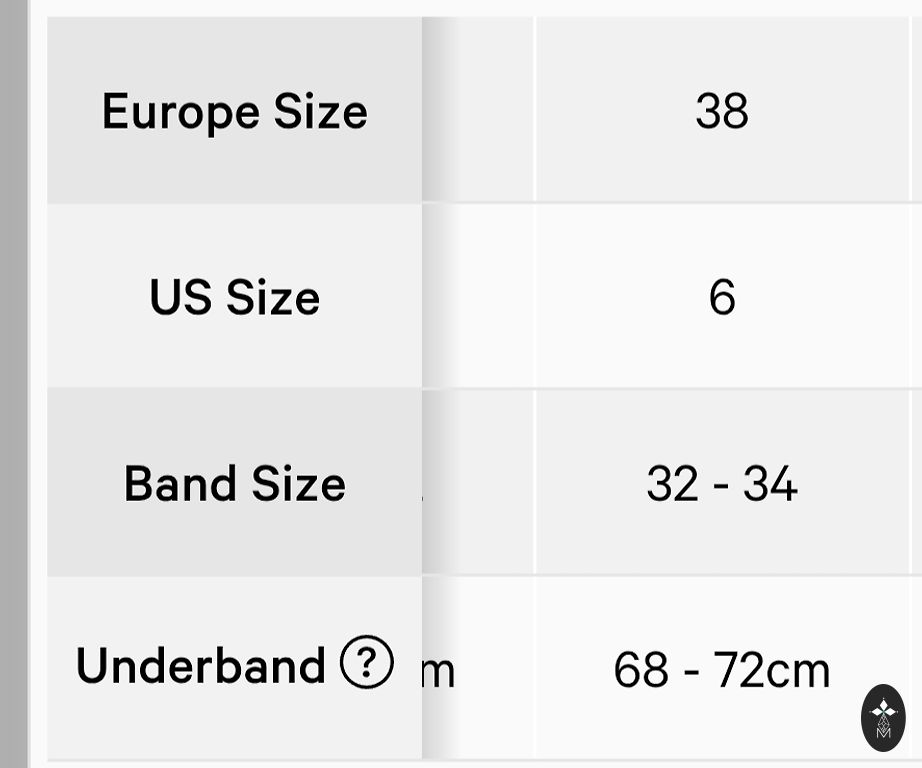Click the 68 - 72cm underband cell
This screenshot has height=768, width=922.
(x=721, y=670)
